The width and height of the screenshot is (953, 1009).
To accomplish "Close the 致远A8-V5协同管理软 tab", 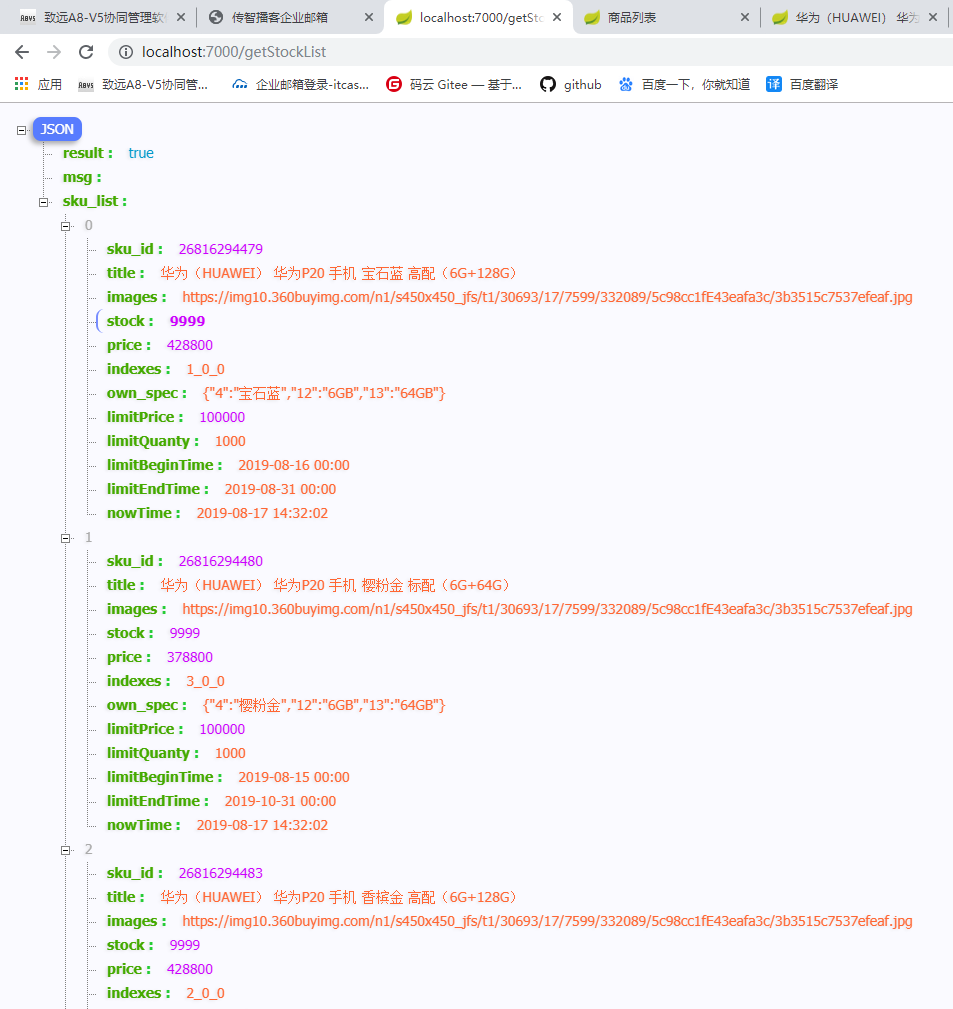I will (181, 17).
